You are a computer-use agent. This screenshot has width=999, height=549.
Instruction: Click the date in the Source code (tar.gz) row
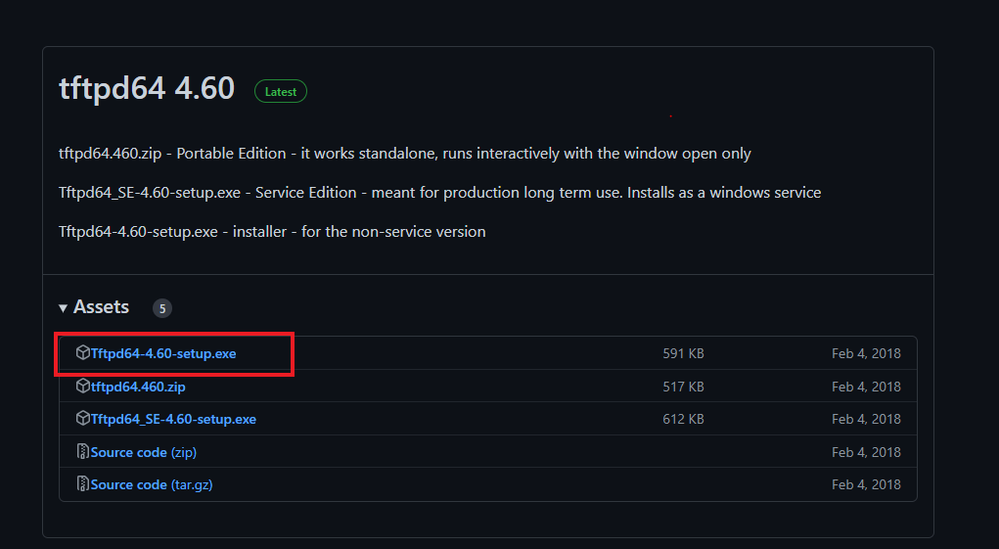[866, 484]
